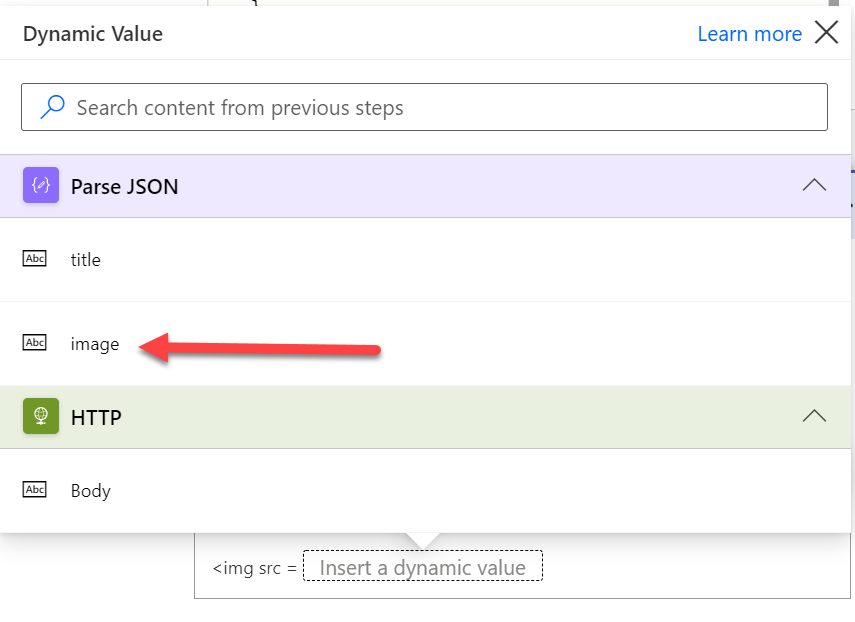The height and width of the screenshot is (622, 855).
Task: Click the Abc icon beside image
Action: (x=35, y=343)
